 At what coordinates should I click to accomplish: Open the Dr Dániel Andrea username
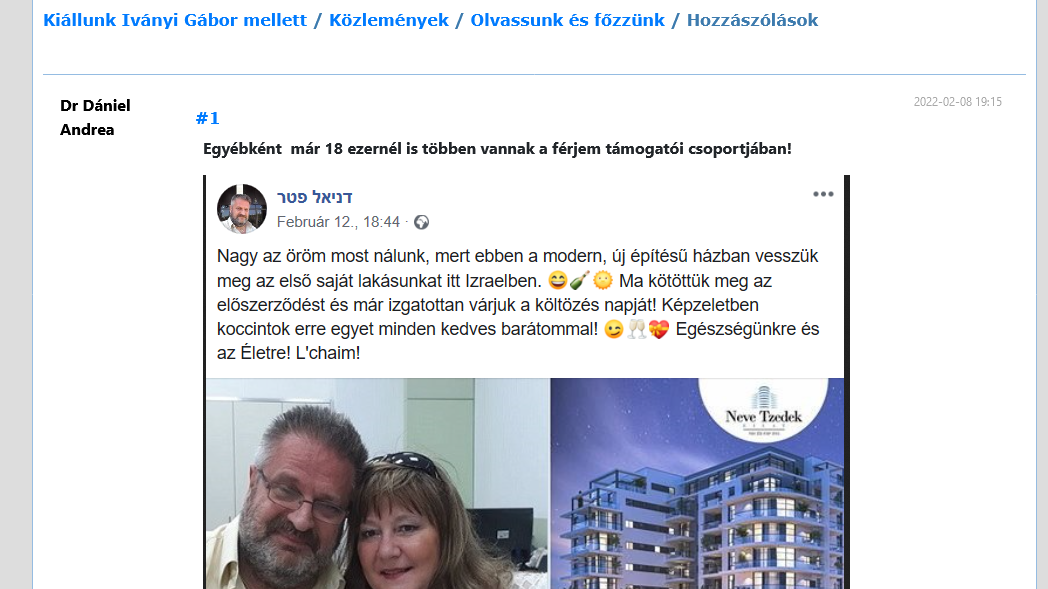(95, 118)
